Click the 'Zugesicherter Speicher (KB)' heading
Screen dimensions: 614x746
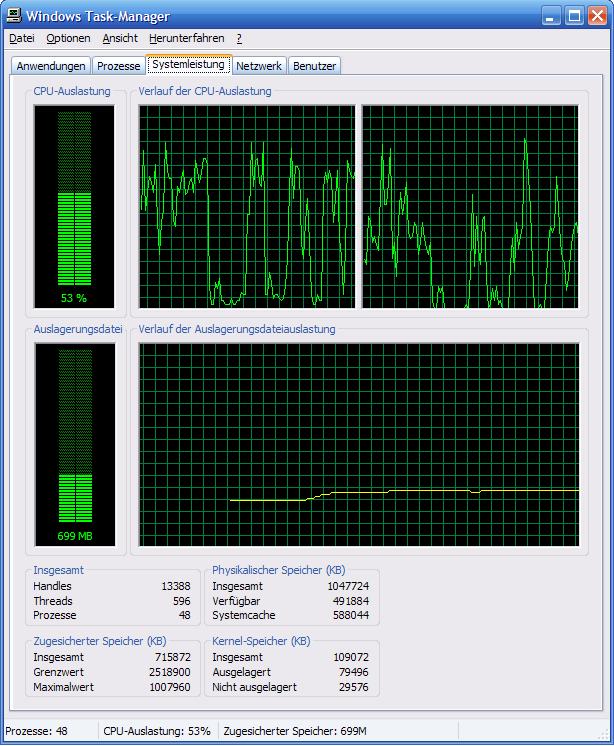point(100,641)
